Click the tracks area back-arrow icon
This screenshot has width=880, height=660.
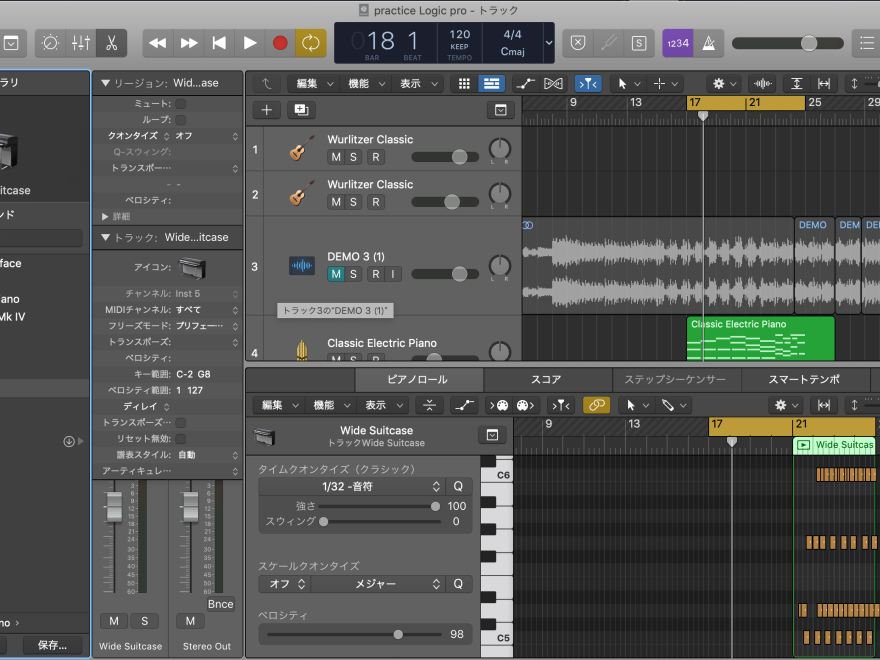tap(267, 84)
